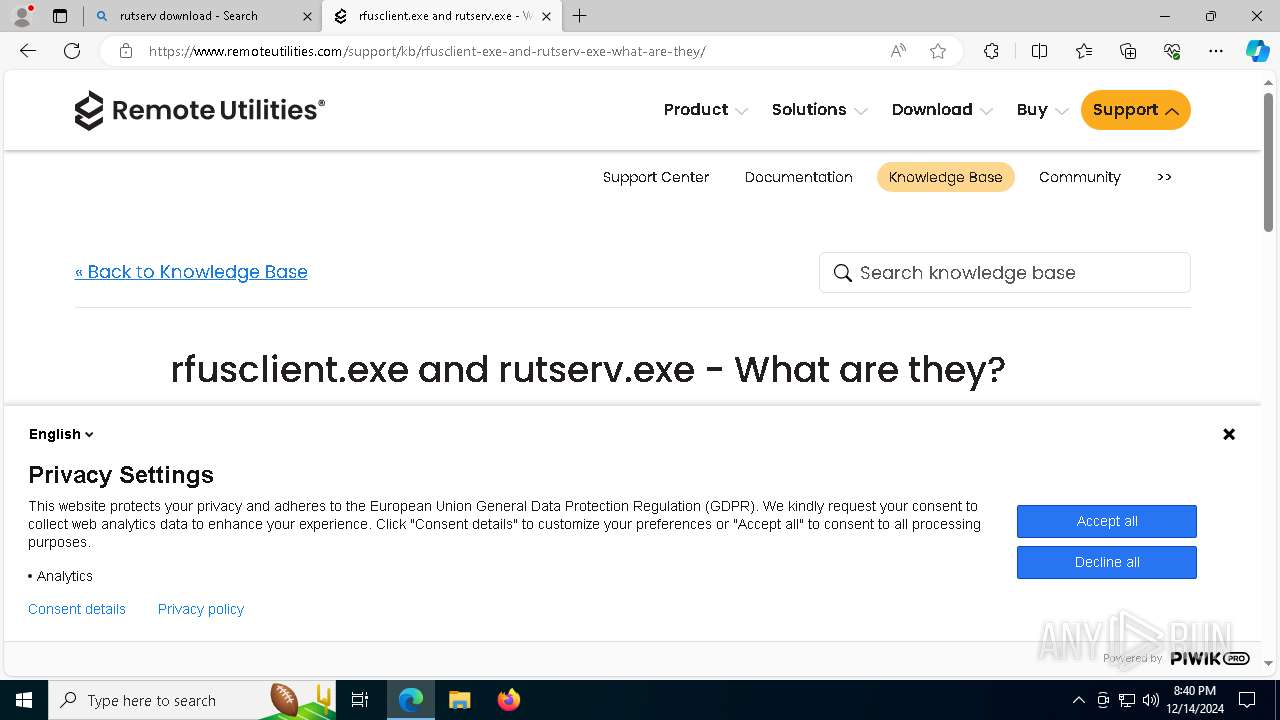Toggle Split screen icon
The width and height of the screenshot is (1280, 720).
pyautogui.click(x=1039, y=51)
